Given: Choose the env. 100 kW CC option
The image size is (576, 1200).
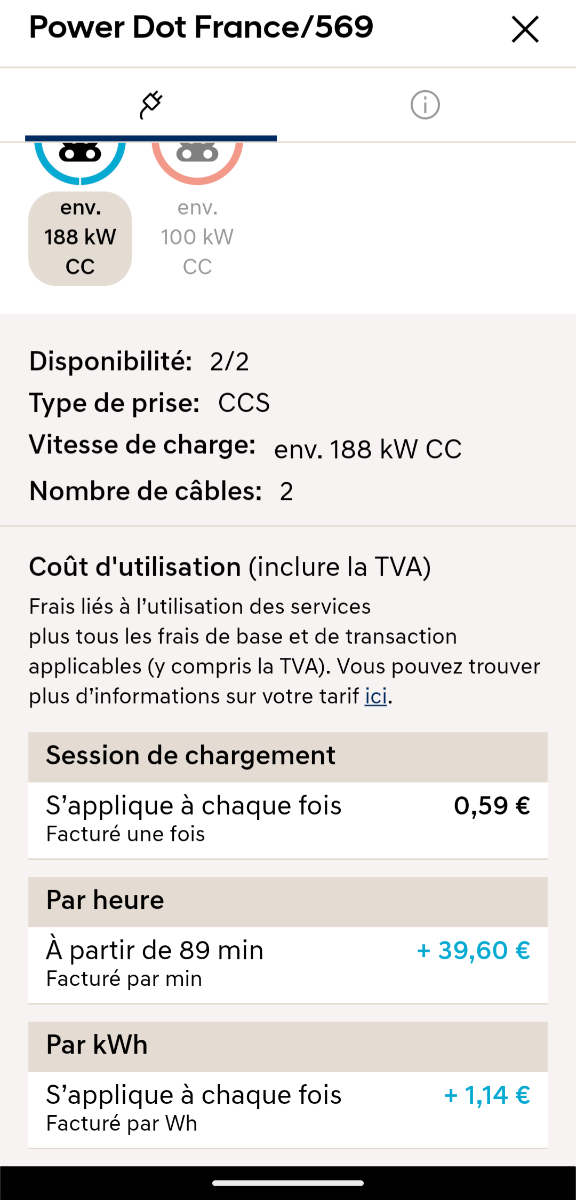Looking at the screenshot, I should [x=197, y=238].
